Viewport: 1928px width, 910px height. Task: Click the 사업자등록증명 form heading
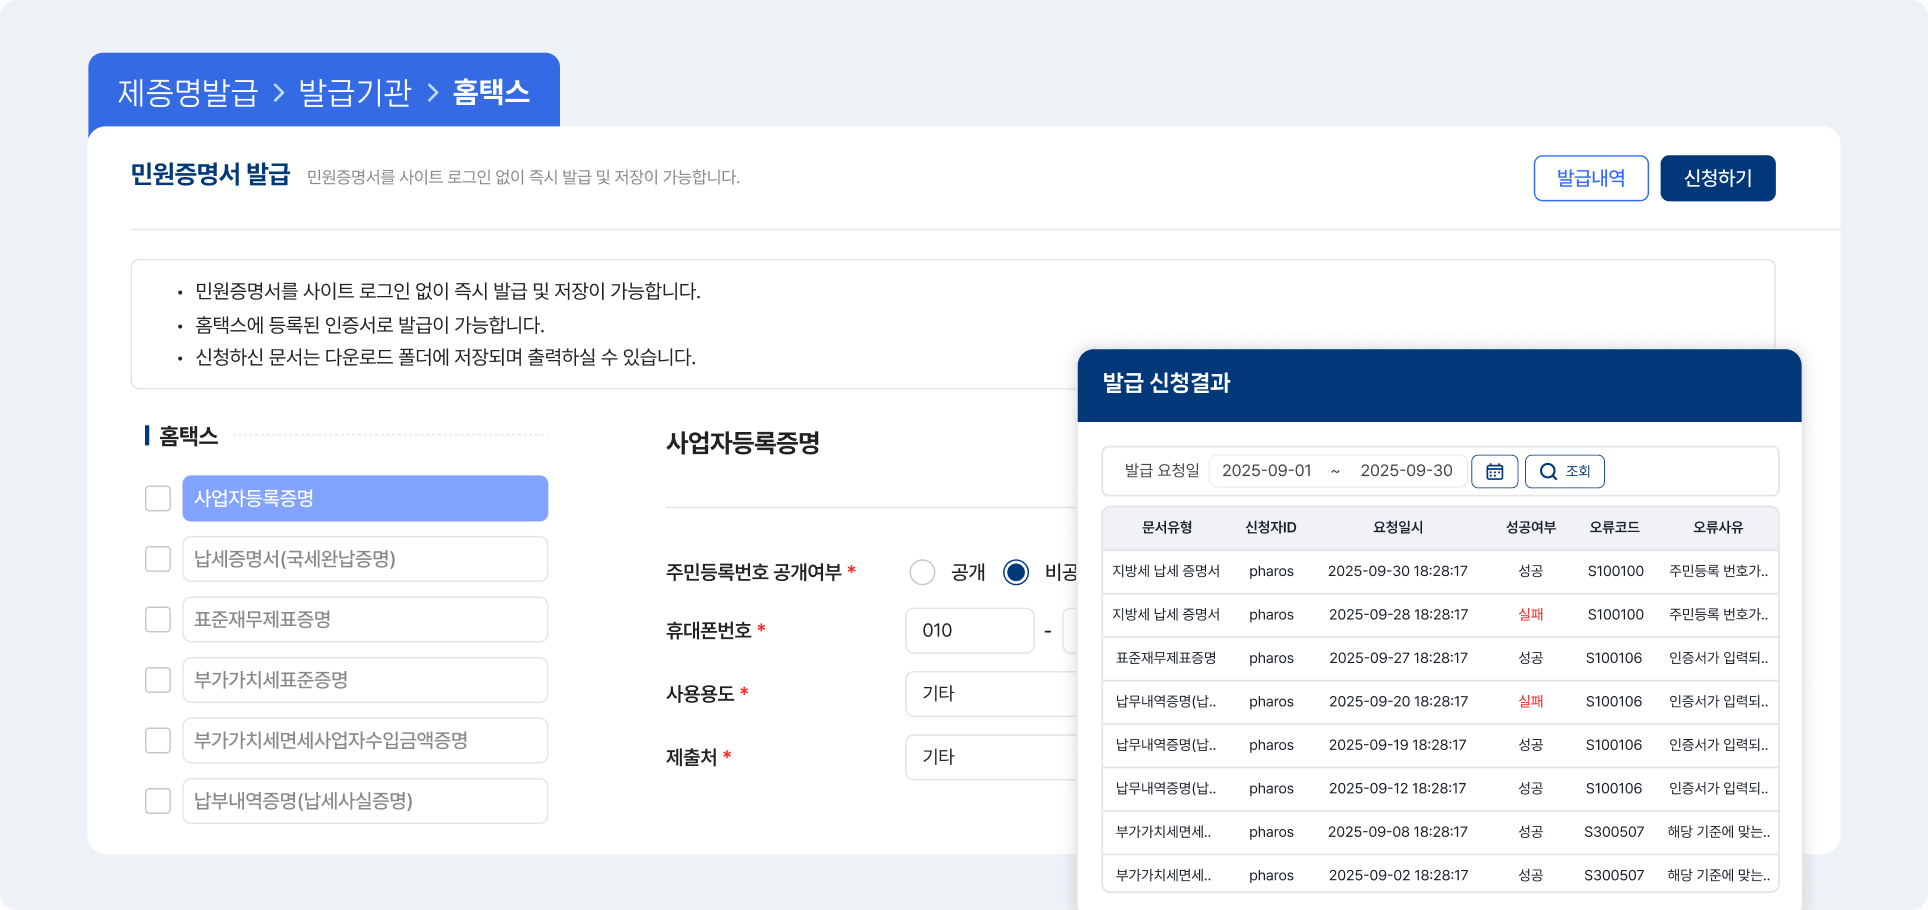[x=743, y=443]
